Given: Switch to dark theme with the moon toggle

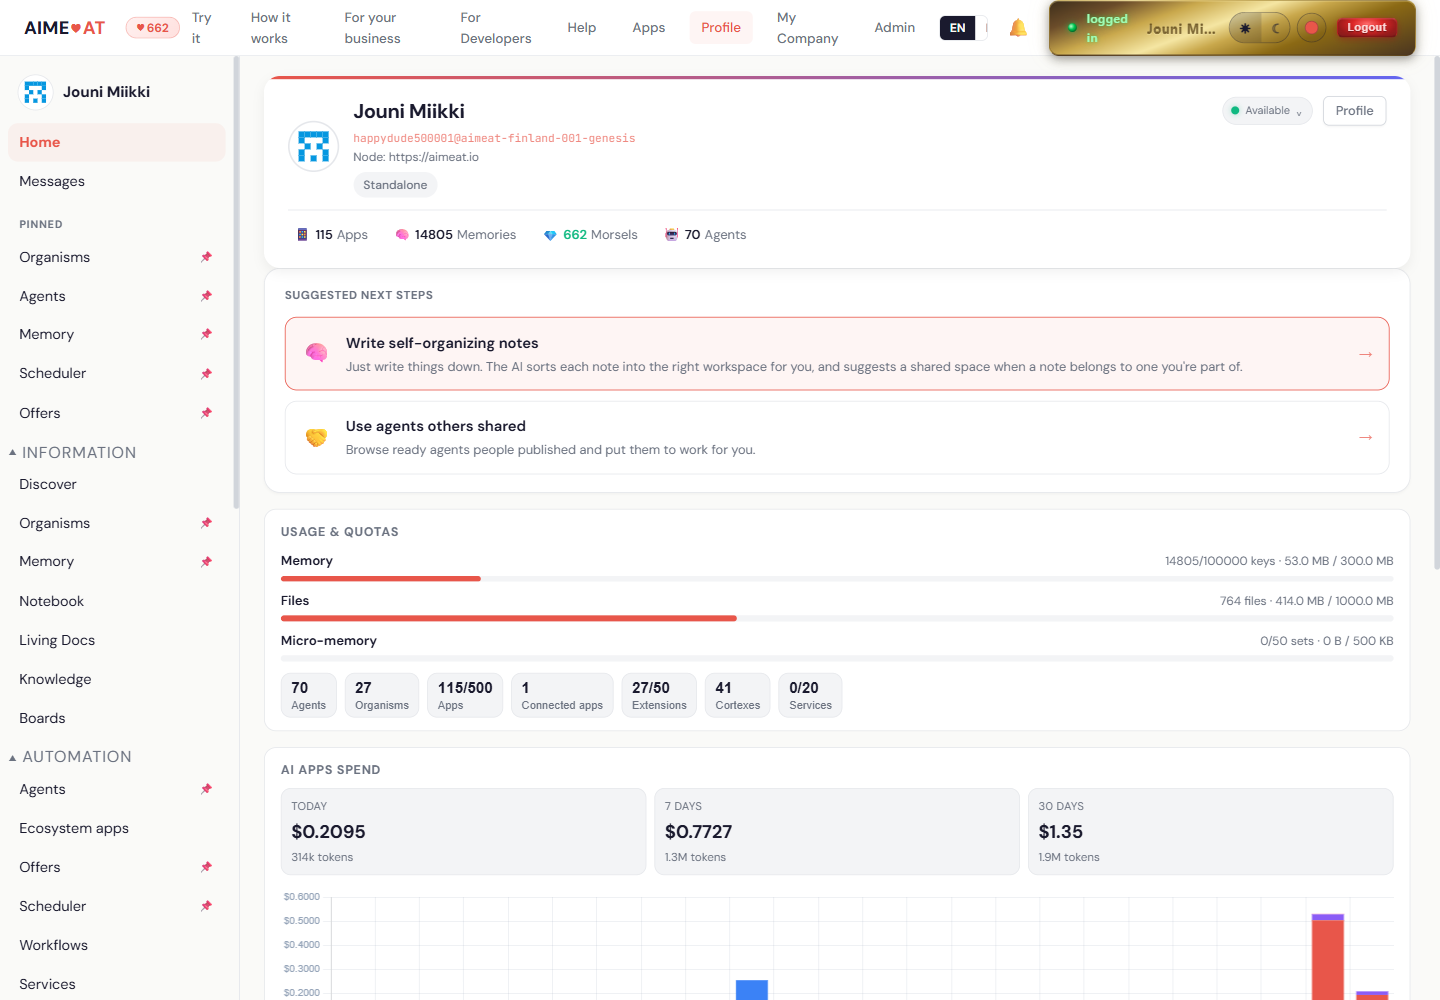Looking at the screenshot, I should pyautogui.click(x=1275, y=28).
